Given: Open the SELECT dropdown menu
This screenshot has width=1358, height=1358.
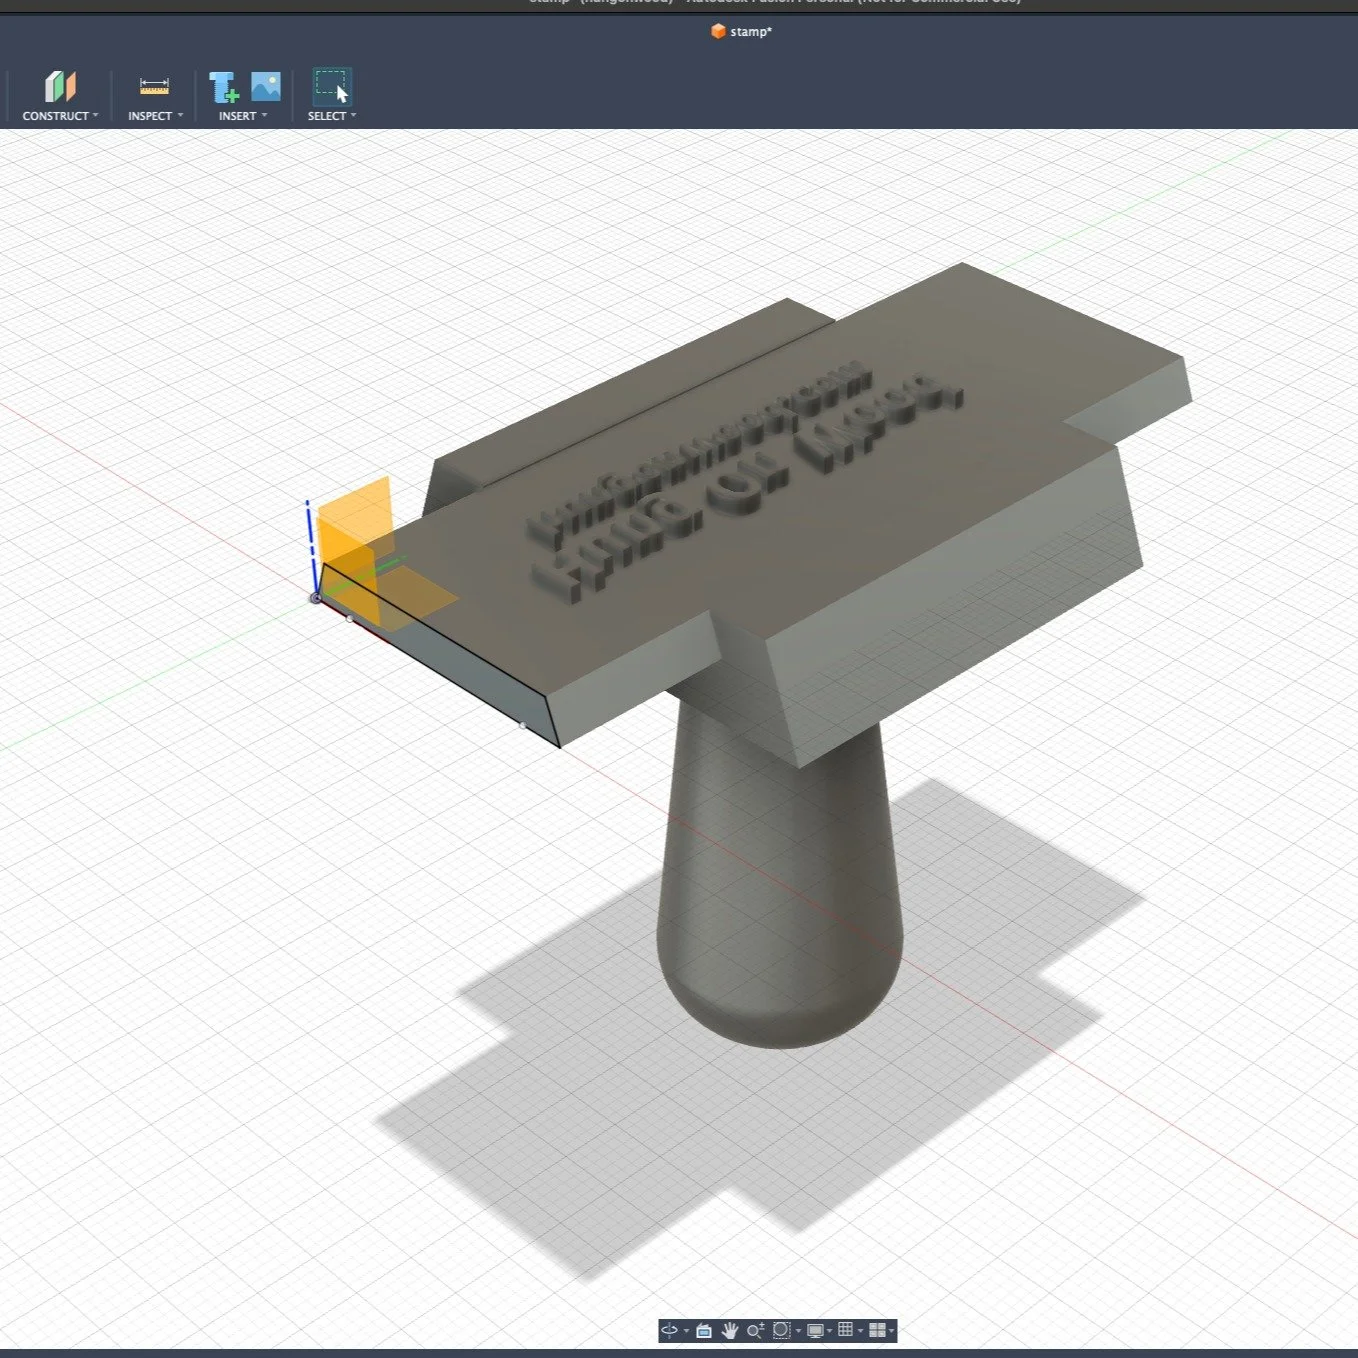Looking at the screenshot, I should tap(332, 116).
